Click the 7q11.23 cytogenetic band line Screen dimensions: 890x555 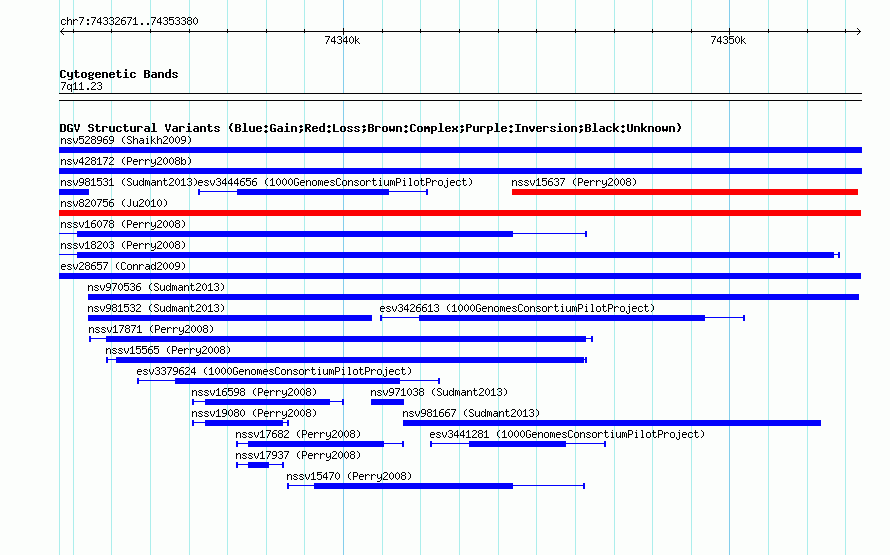pyautogui.click(x=460, y=97)
